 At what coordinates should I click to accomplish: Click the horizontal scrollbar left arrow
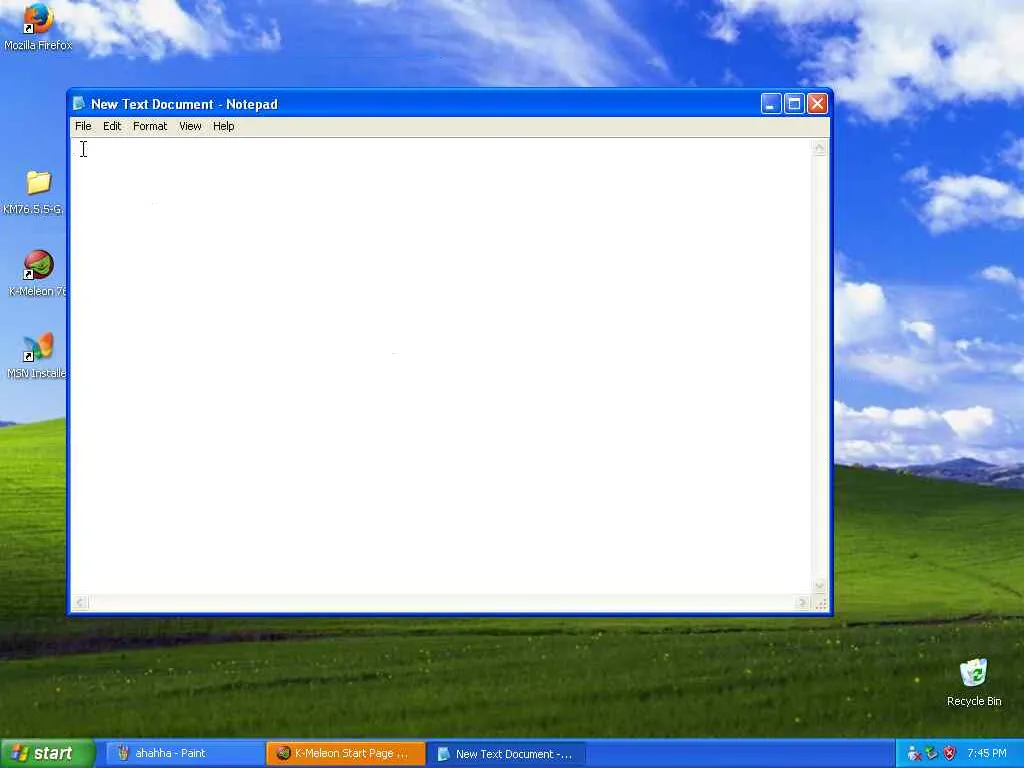(80, 603)
